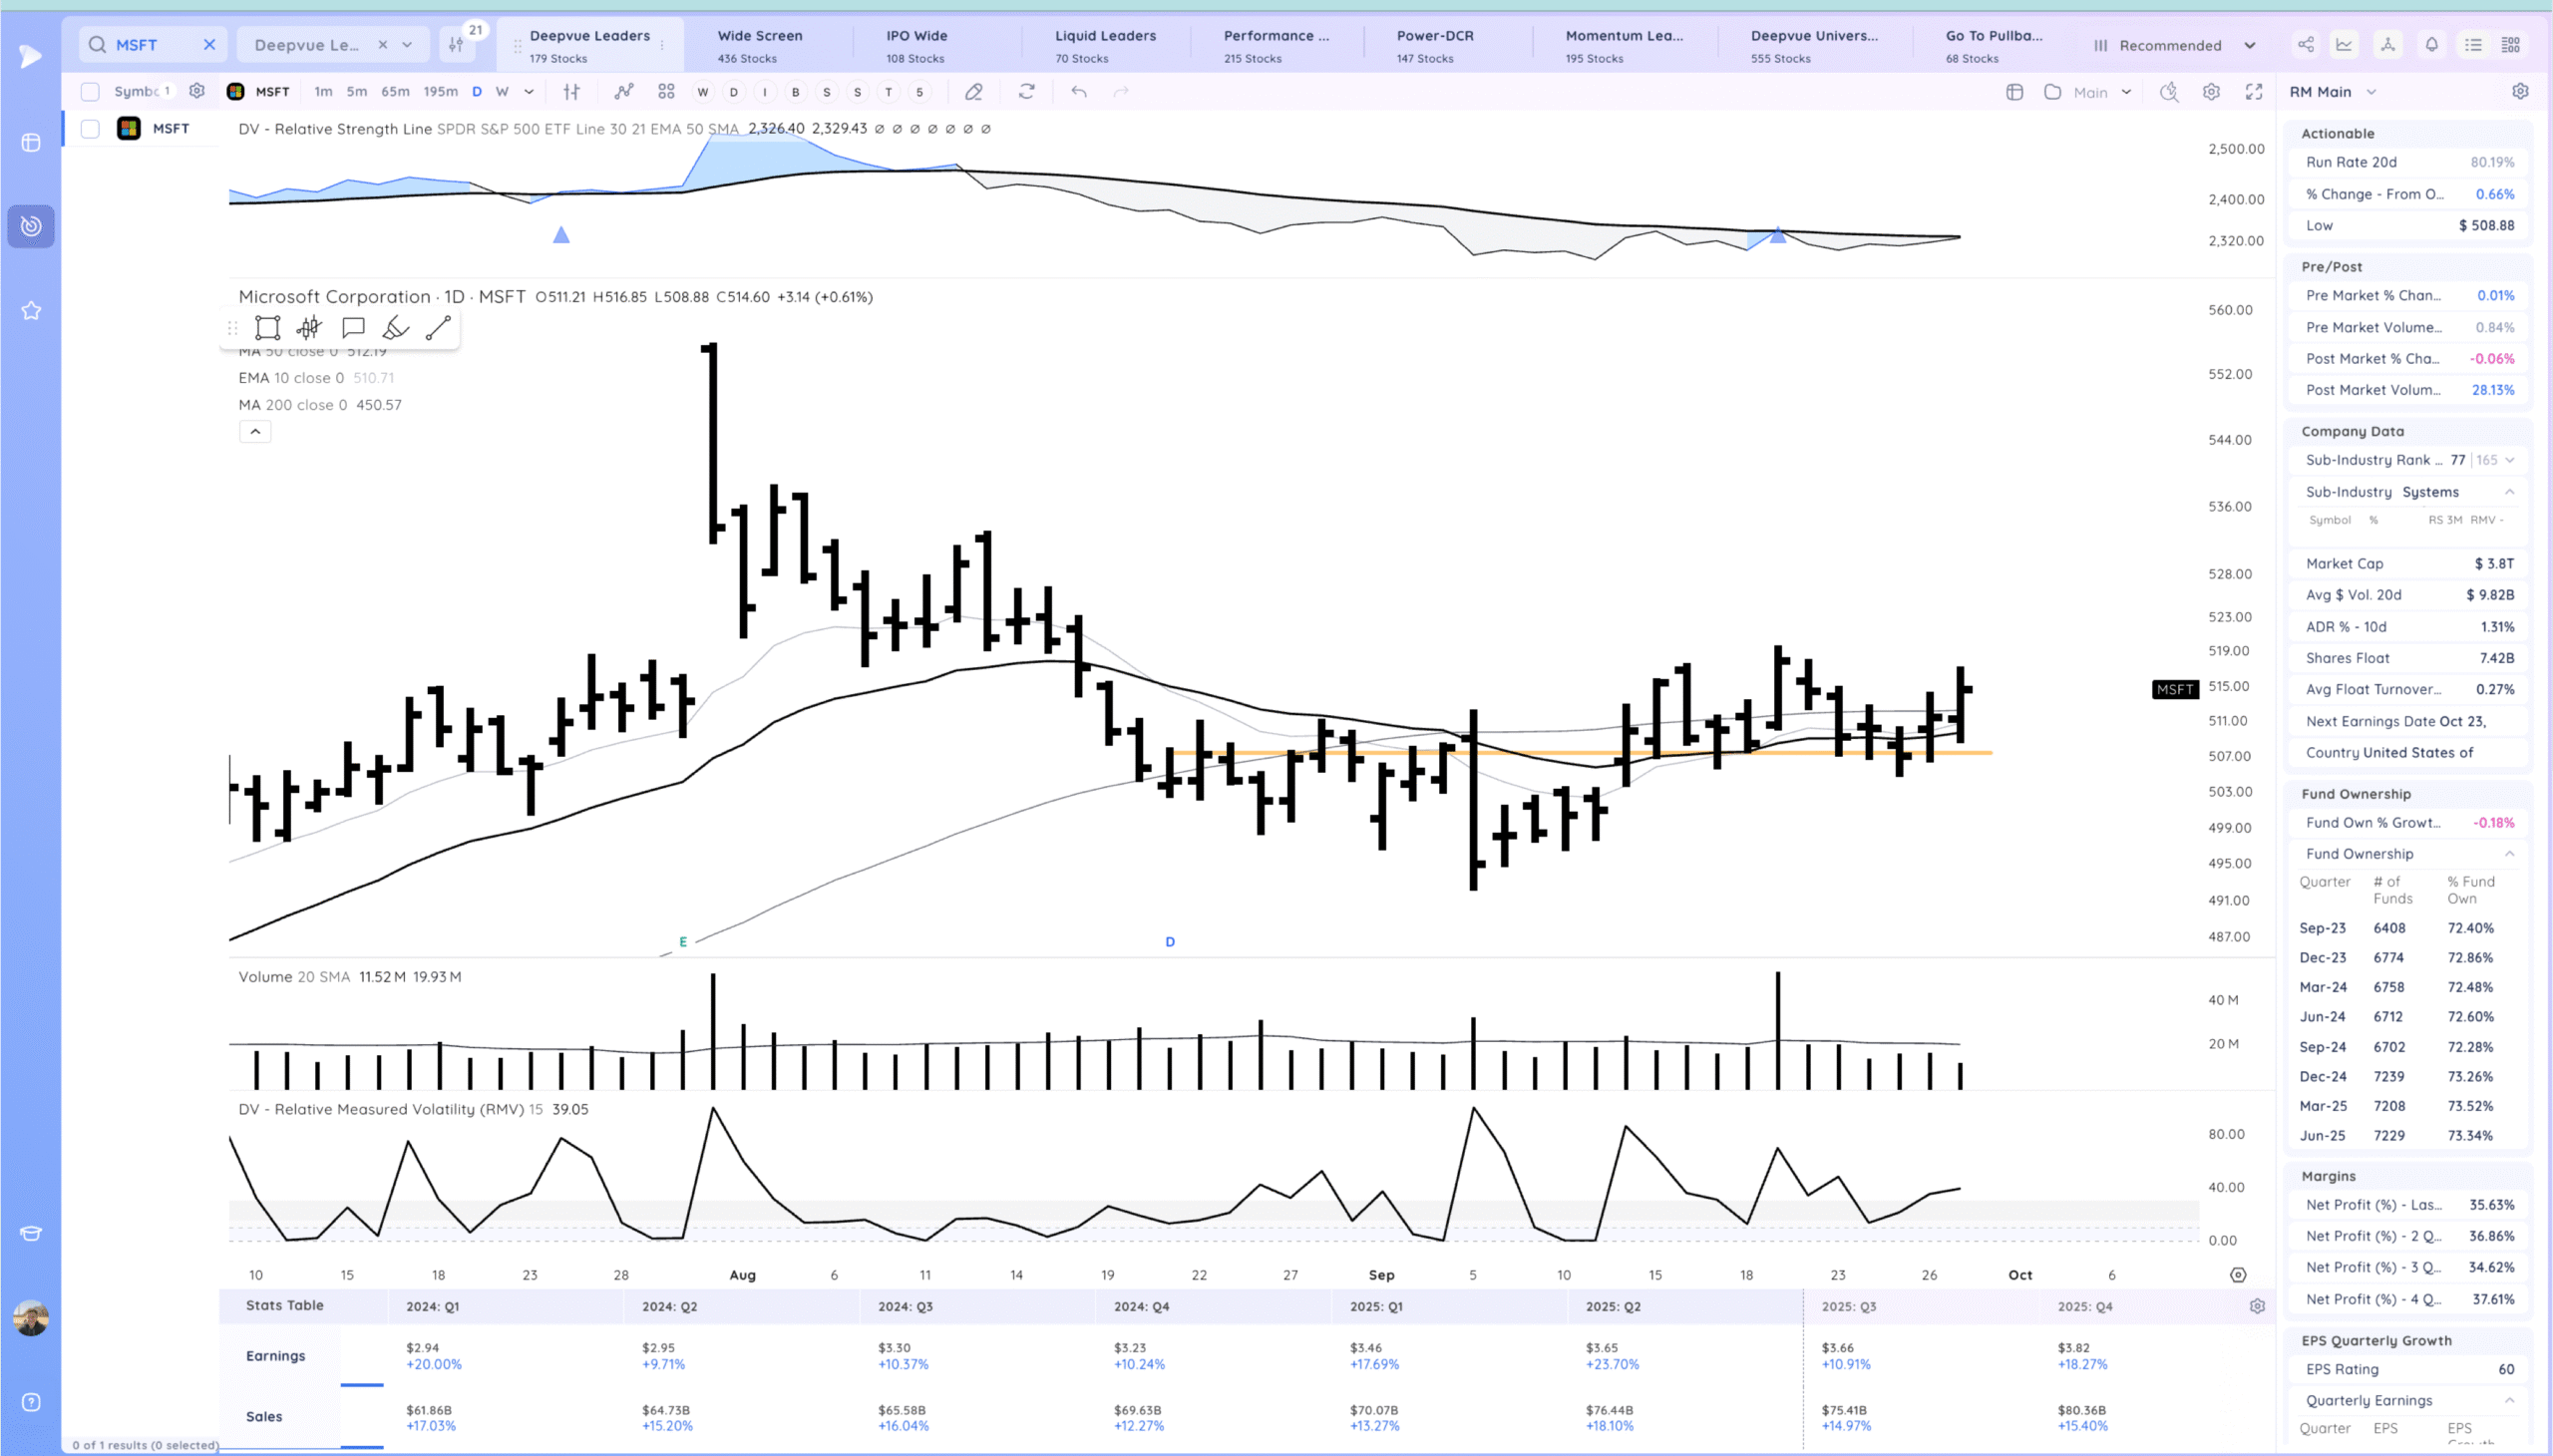Open the help question mark icon in sidebar
2553x1456 pixels.
click(x=31, y=1402)
